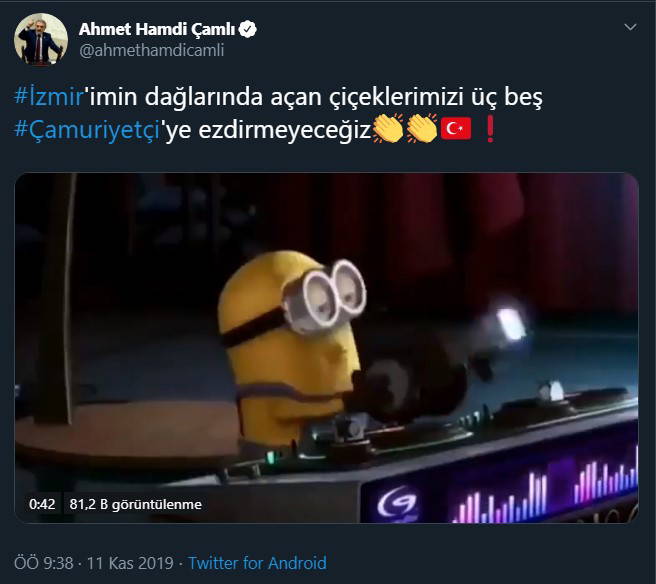Click the 0:42 video duration label
The image size is (656, 584).
point(42,504)
